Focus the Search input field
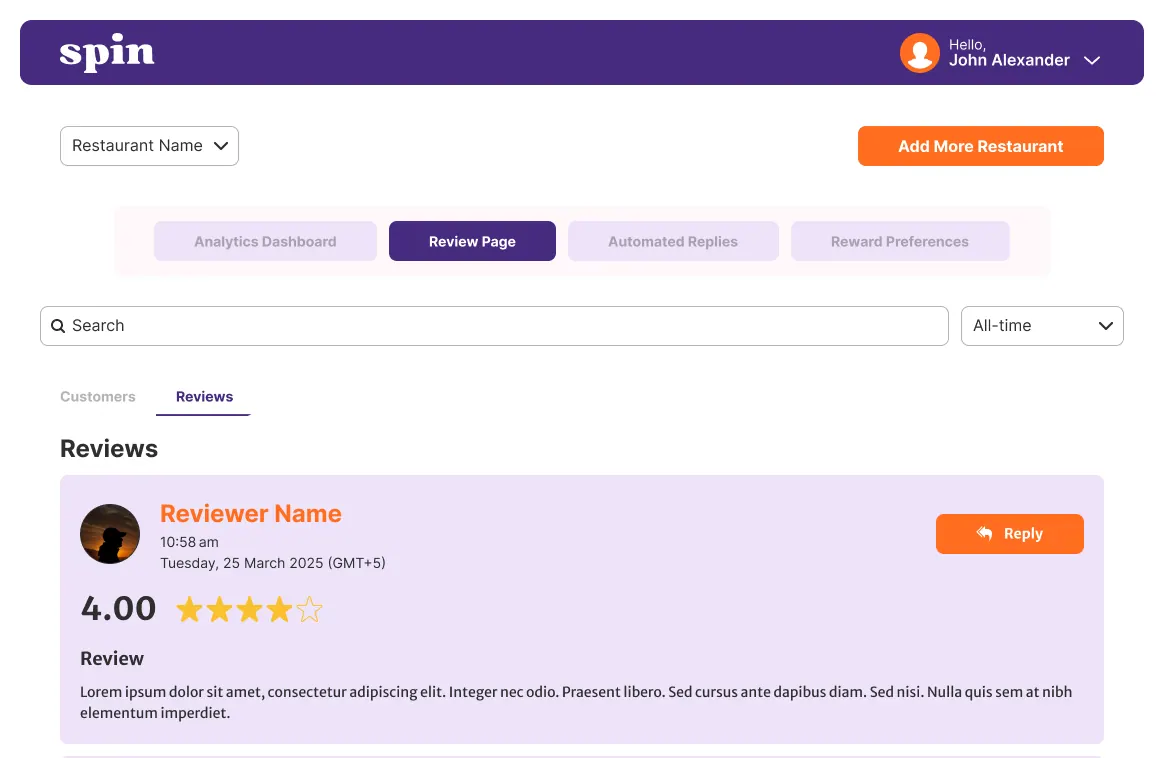Screen dimensions: 1164x758 click(x=494, y=326)
